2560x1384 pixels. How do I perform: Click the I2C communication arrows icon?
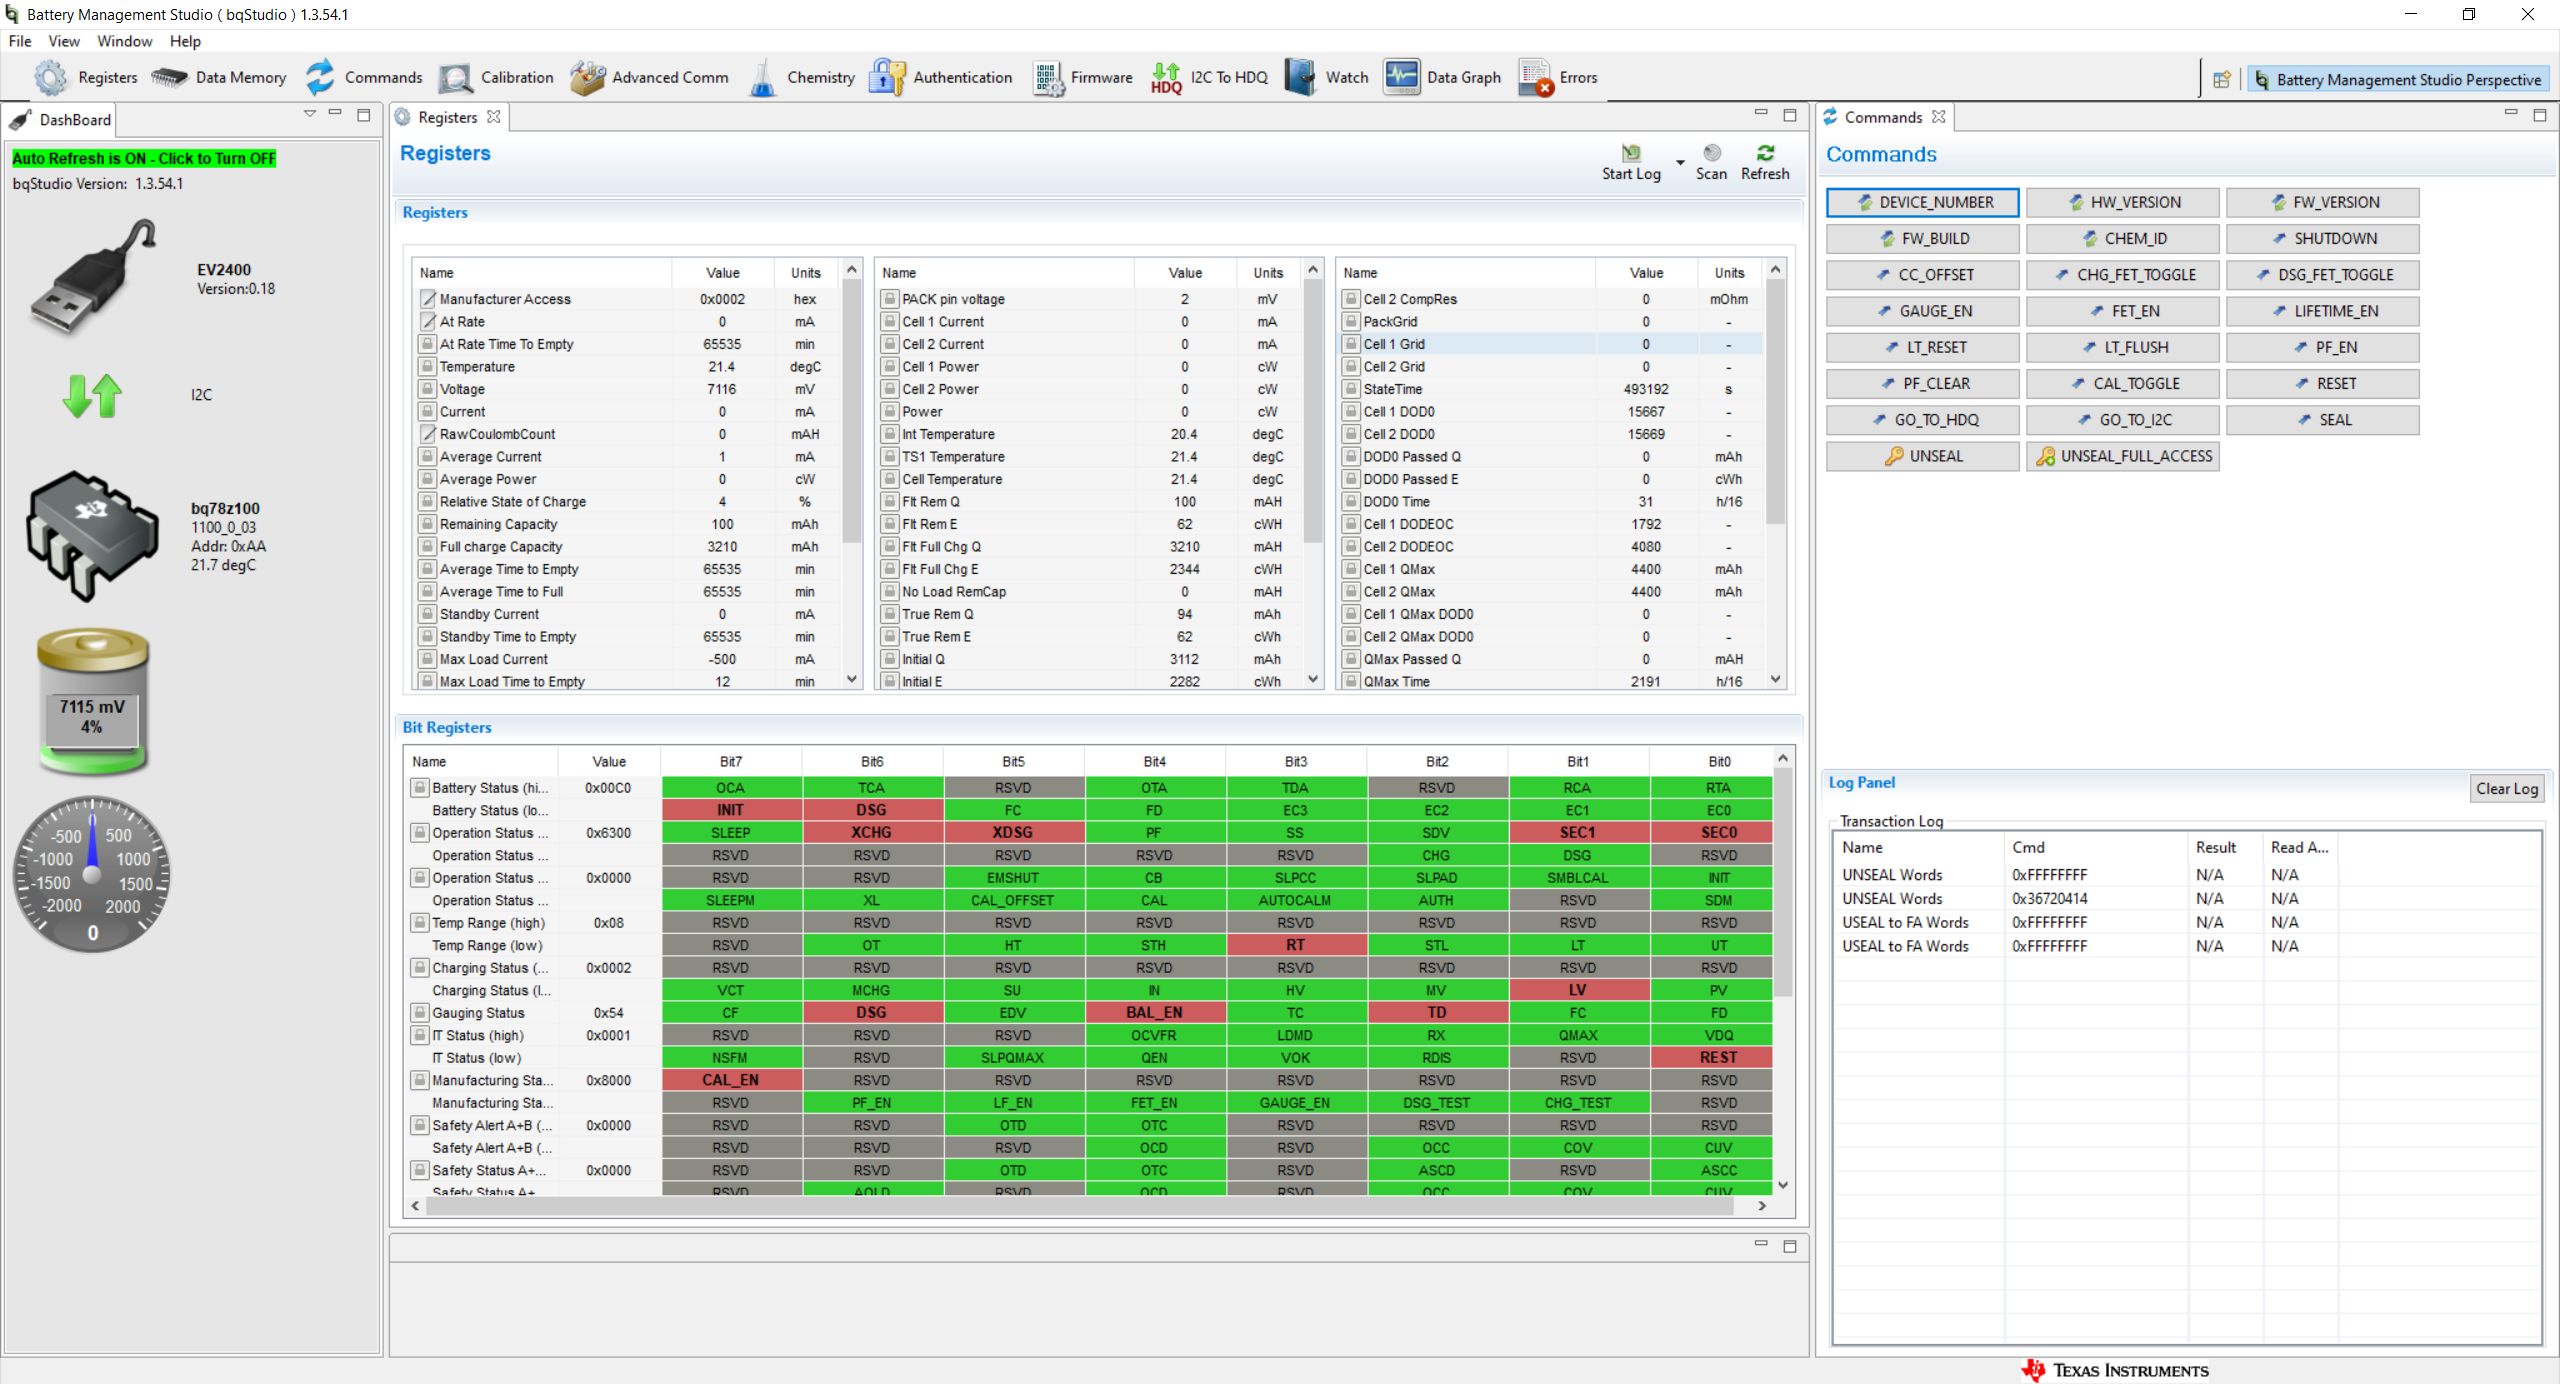click(x=92, y=395)
